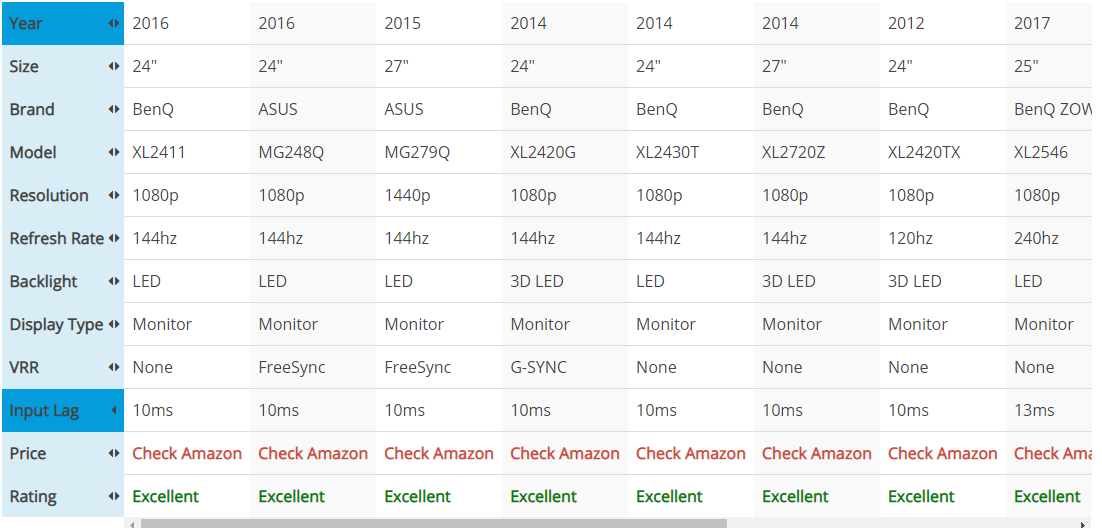
Task: Select the Refresh Rate header label
Action: 56,238
